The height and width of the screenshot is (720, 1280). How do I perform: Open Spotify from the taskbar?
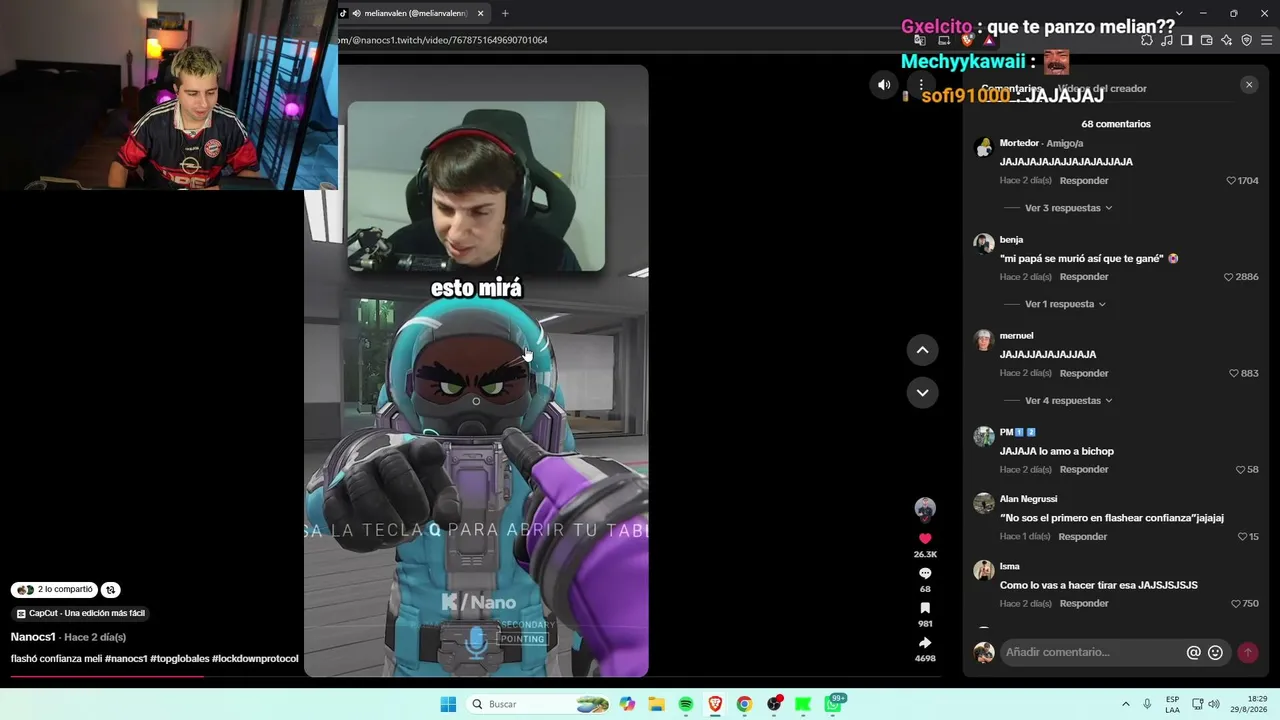686,704
